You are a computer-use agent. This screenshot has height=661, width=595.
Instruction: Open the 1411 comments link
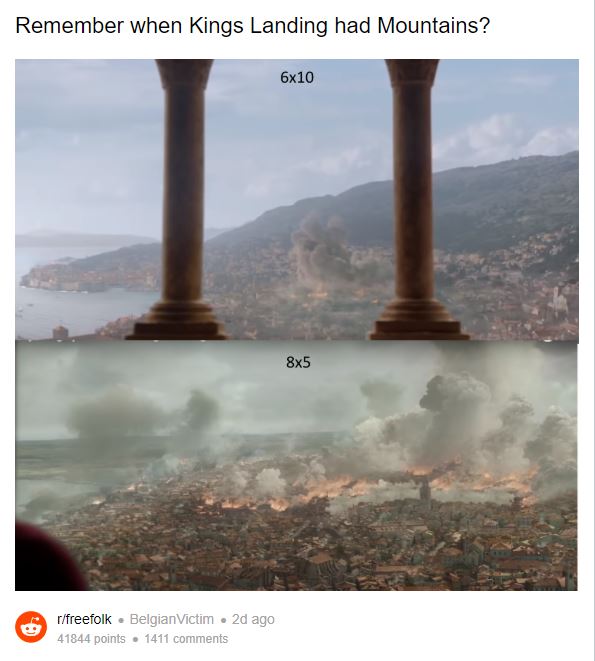coord(186,639)
